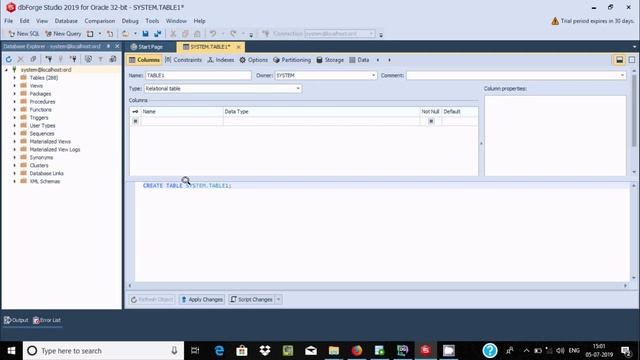Click the empty Data Type cell

click(x=321, y=121)
